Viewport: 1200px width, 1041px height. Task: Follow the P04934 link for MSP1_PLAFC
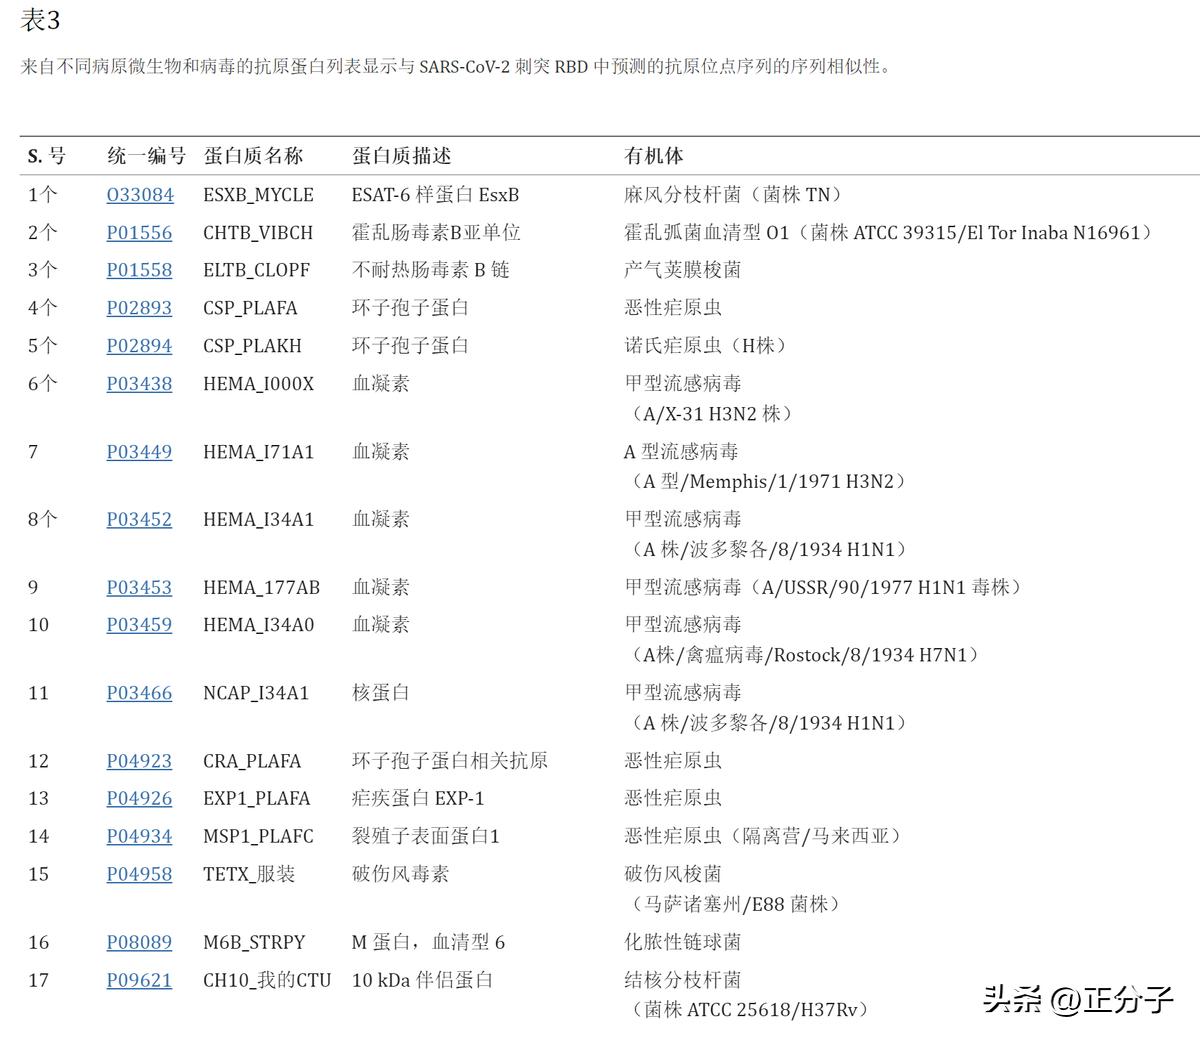tap(139, 836)
